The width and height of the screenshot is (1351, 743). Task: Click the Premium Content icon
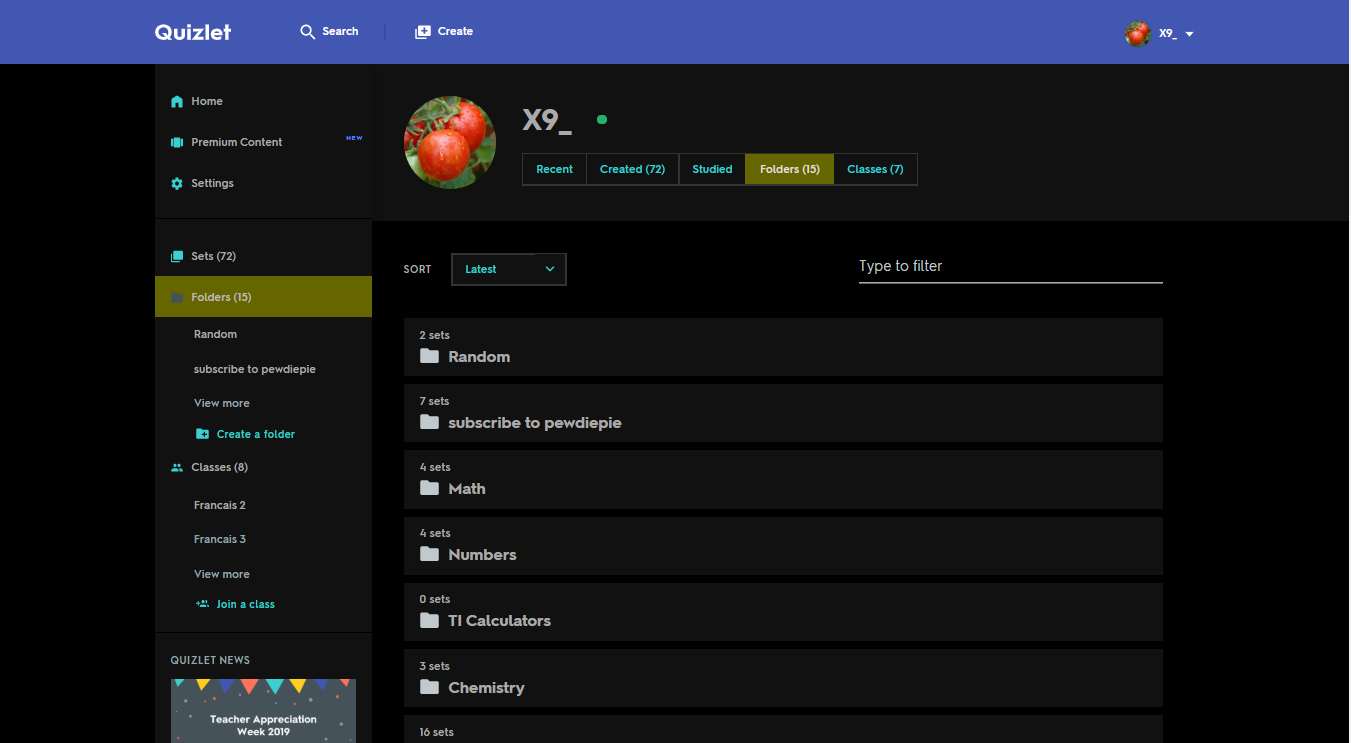pos(177,142)
